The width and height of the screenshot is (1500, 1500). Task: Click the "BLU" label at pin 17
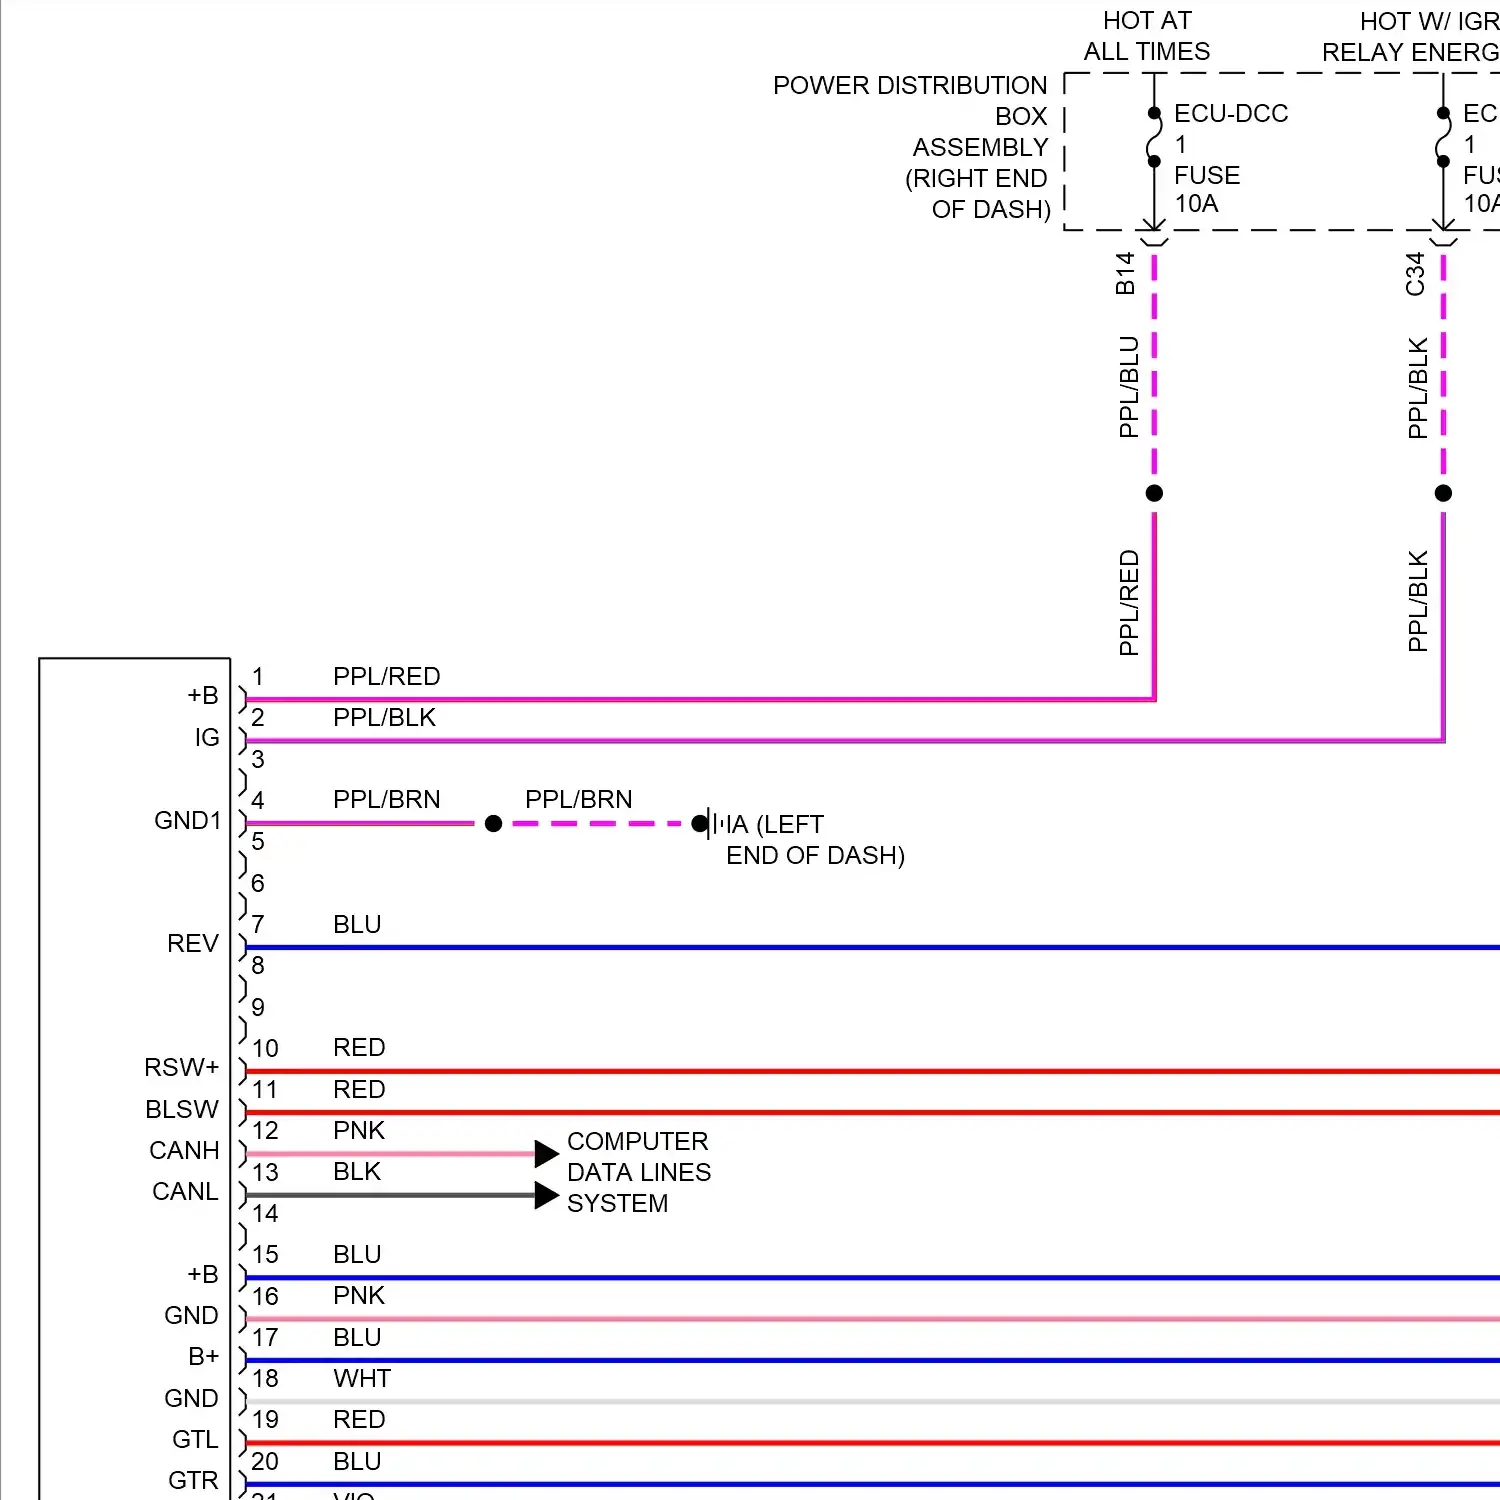click(x=357, y=1338)
